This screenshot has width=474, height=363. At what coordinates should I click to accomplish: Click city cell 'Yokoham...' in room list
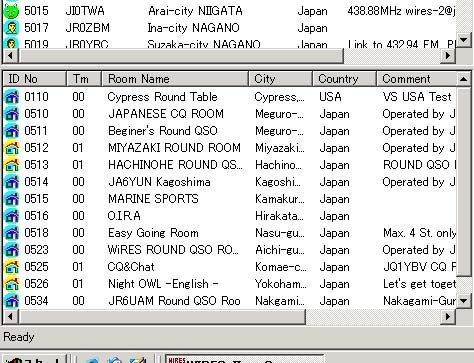tap(280, 284)
